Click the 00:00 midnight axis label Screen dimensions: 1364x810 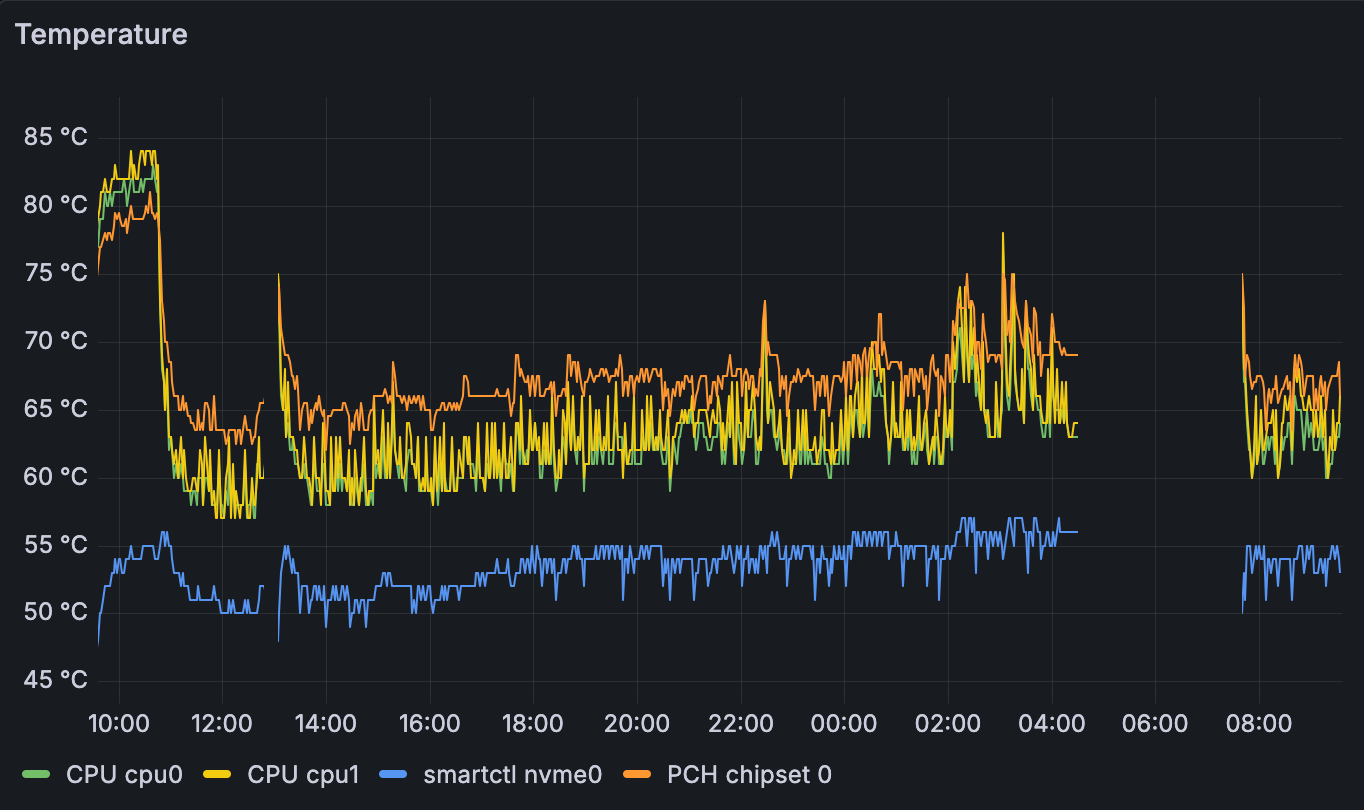tap(844, 723)
